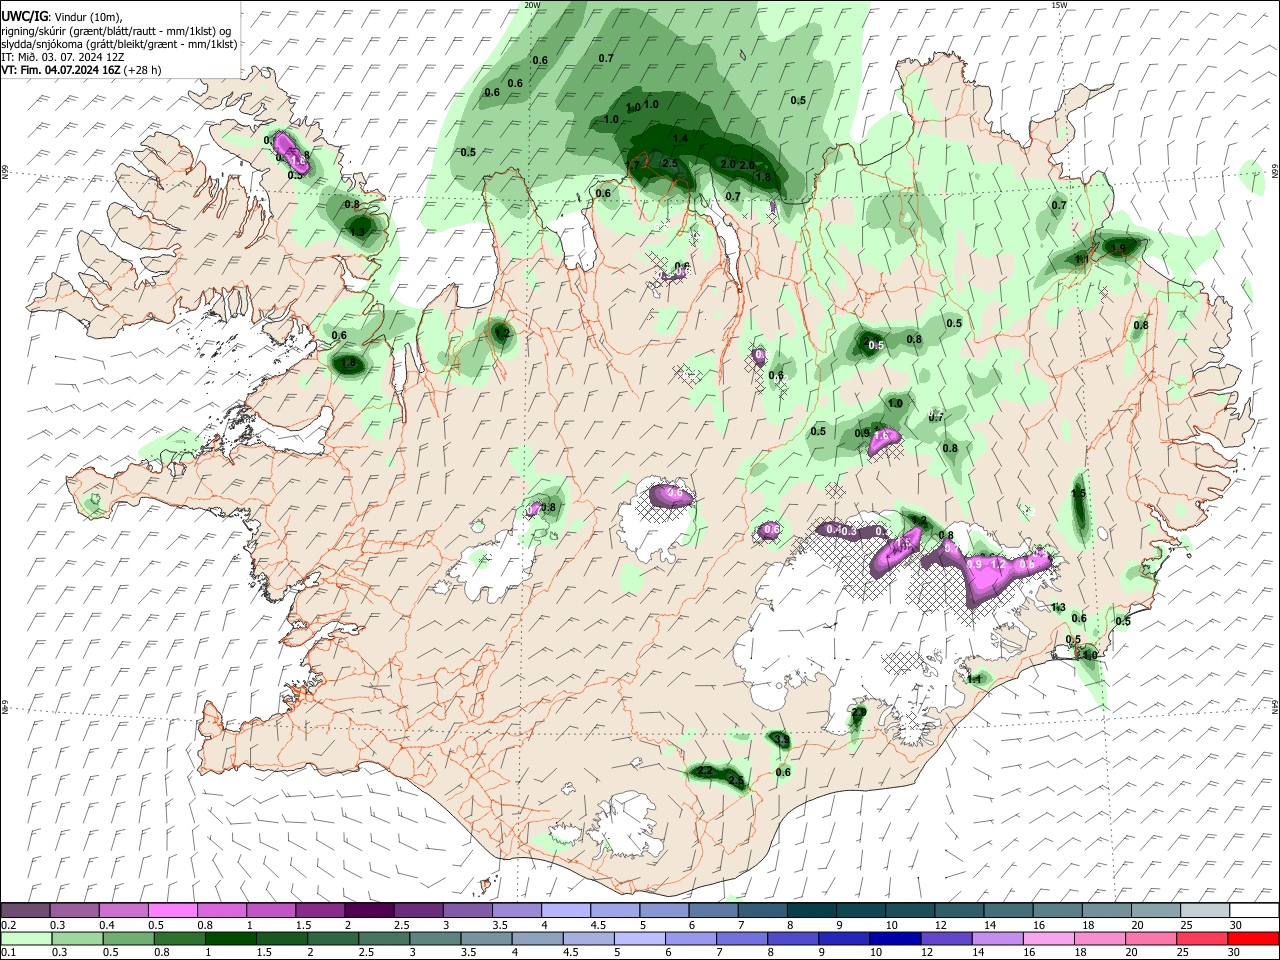This screenshot has width=1280, height=960.
Task: Click the '0.2' label in the snow legend
Action: pos(9,924)
